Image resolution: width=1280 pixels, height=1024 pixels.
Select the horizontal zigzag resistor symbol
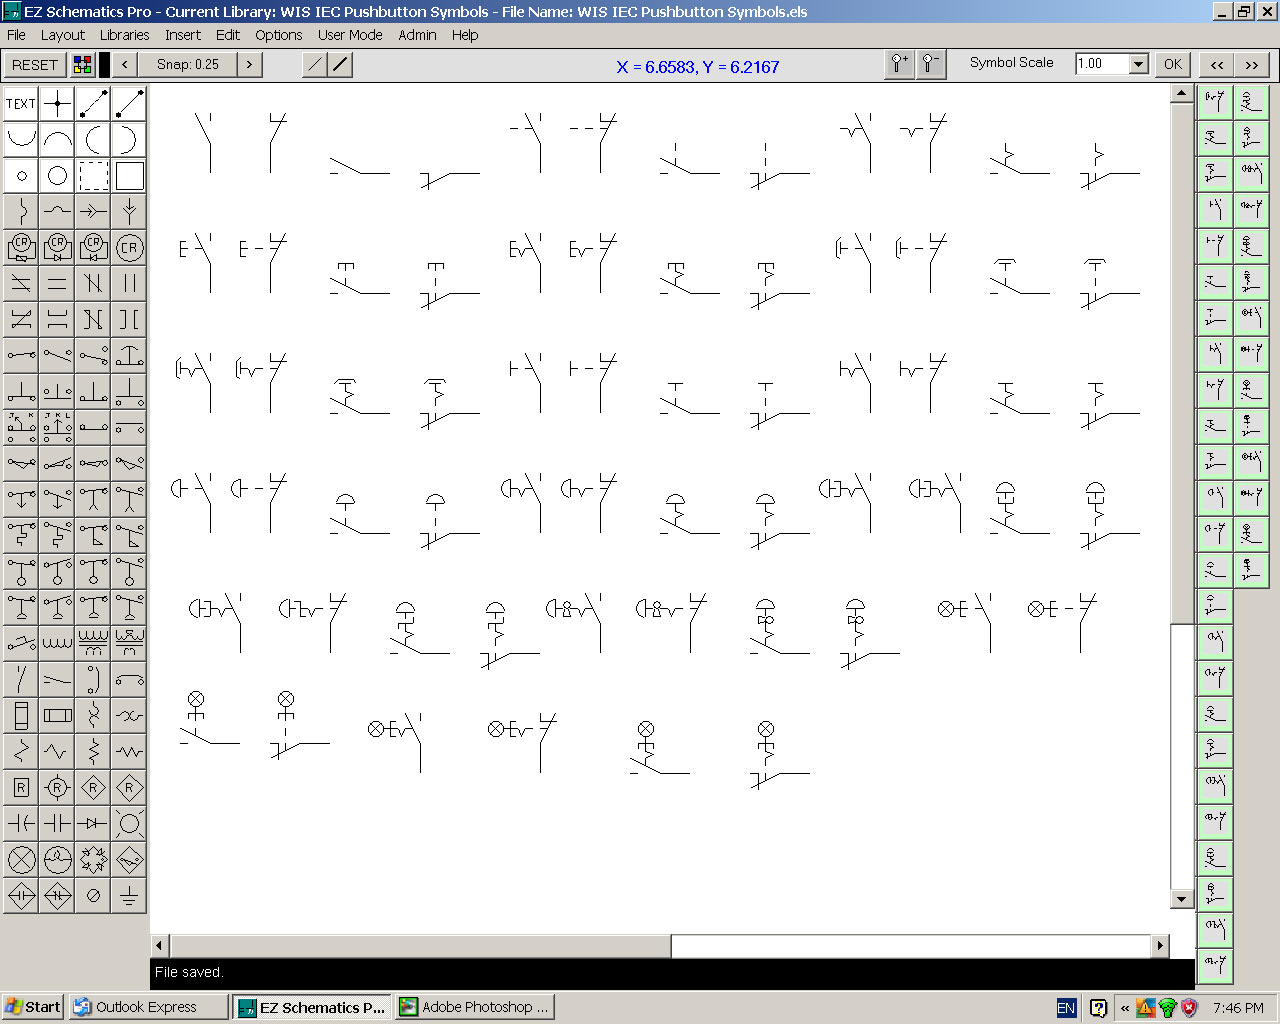click(x=129, y=751)
